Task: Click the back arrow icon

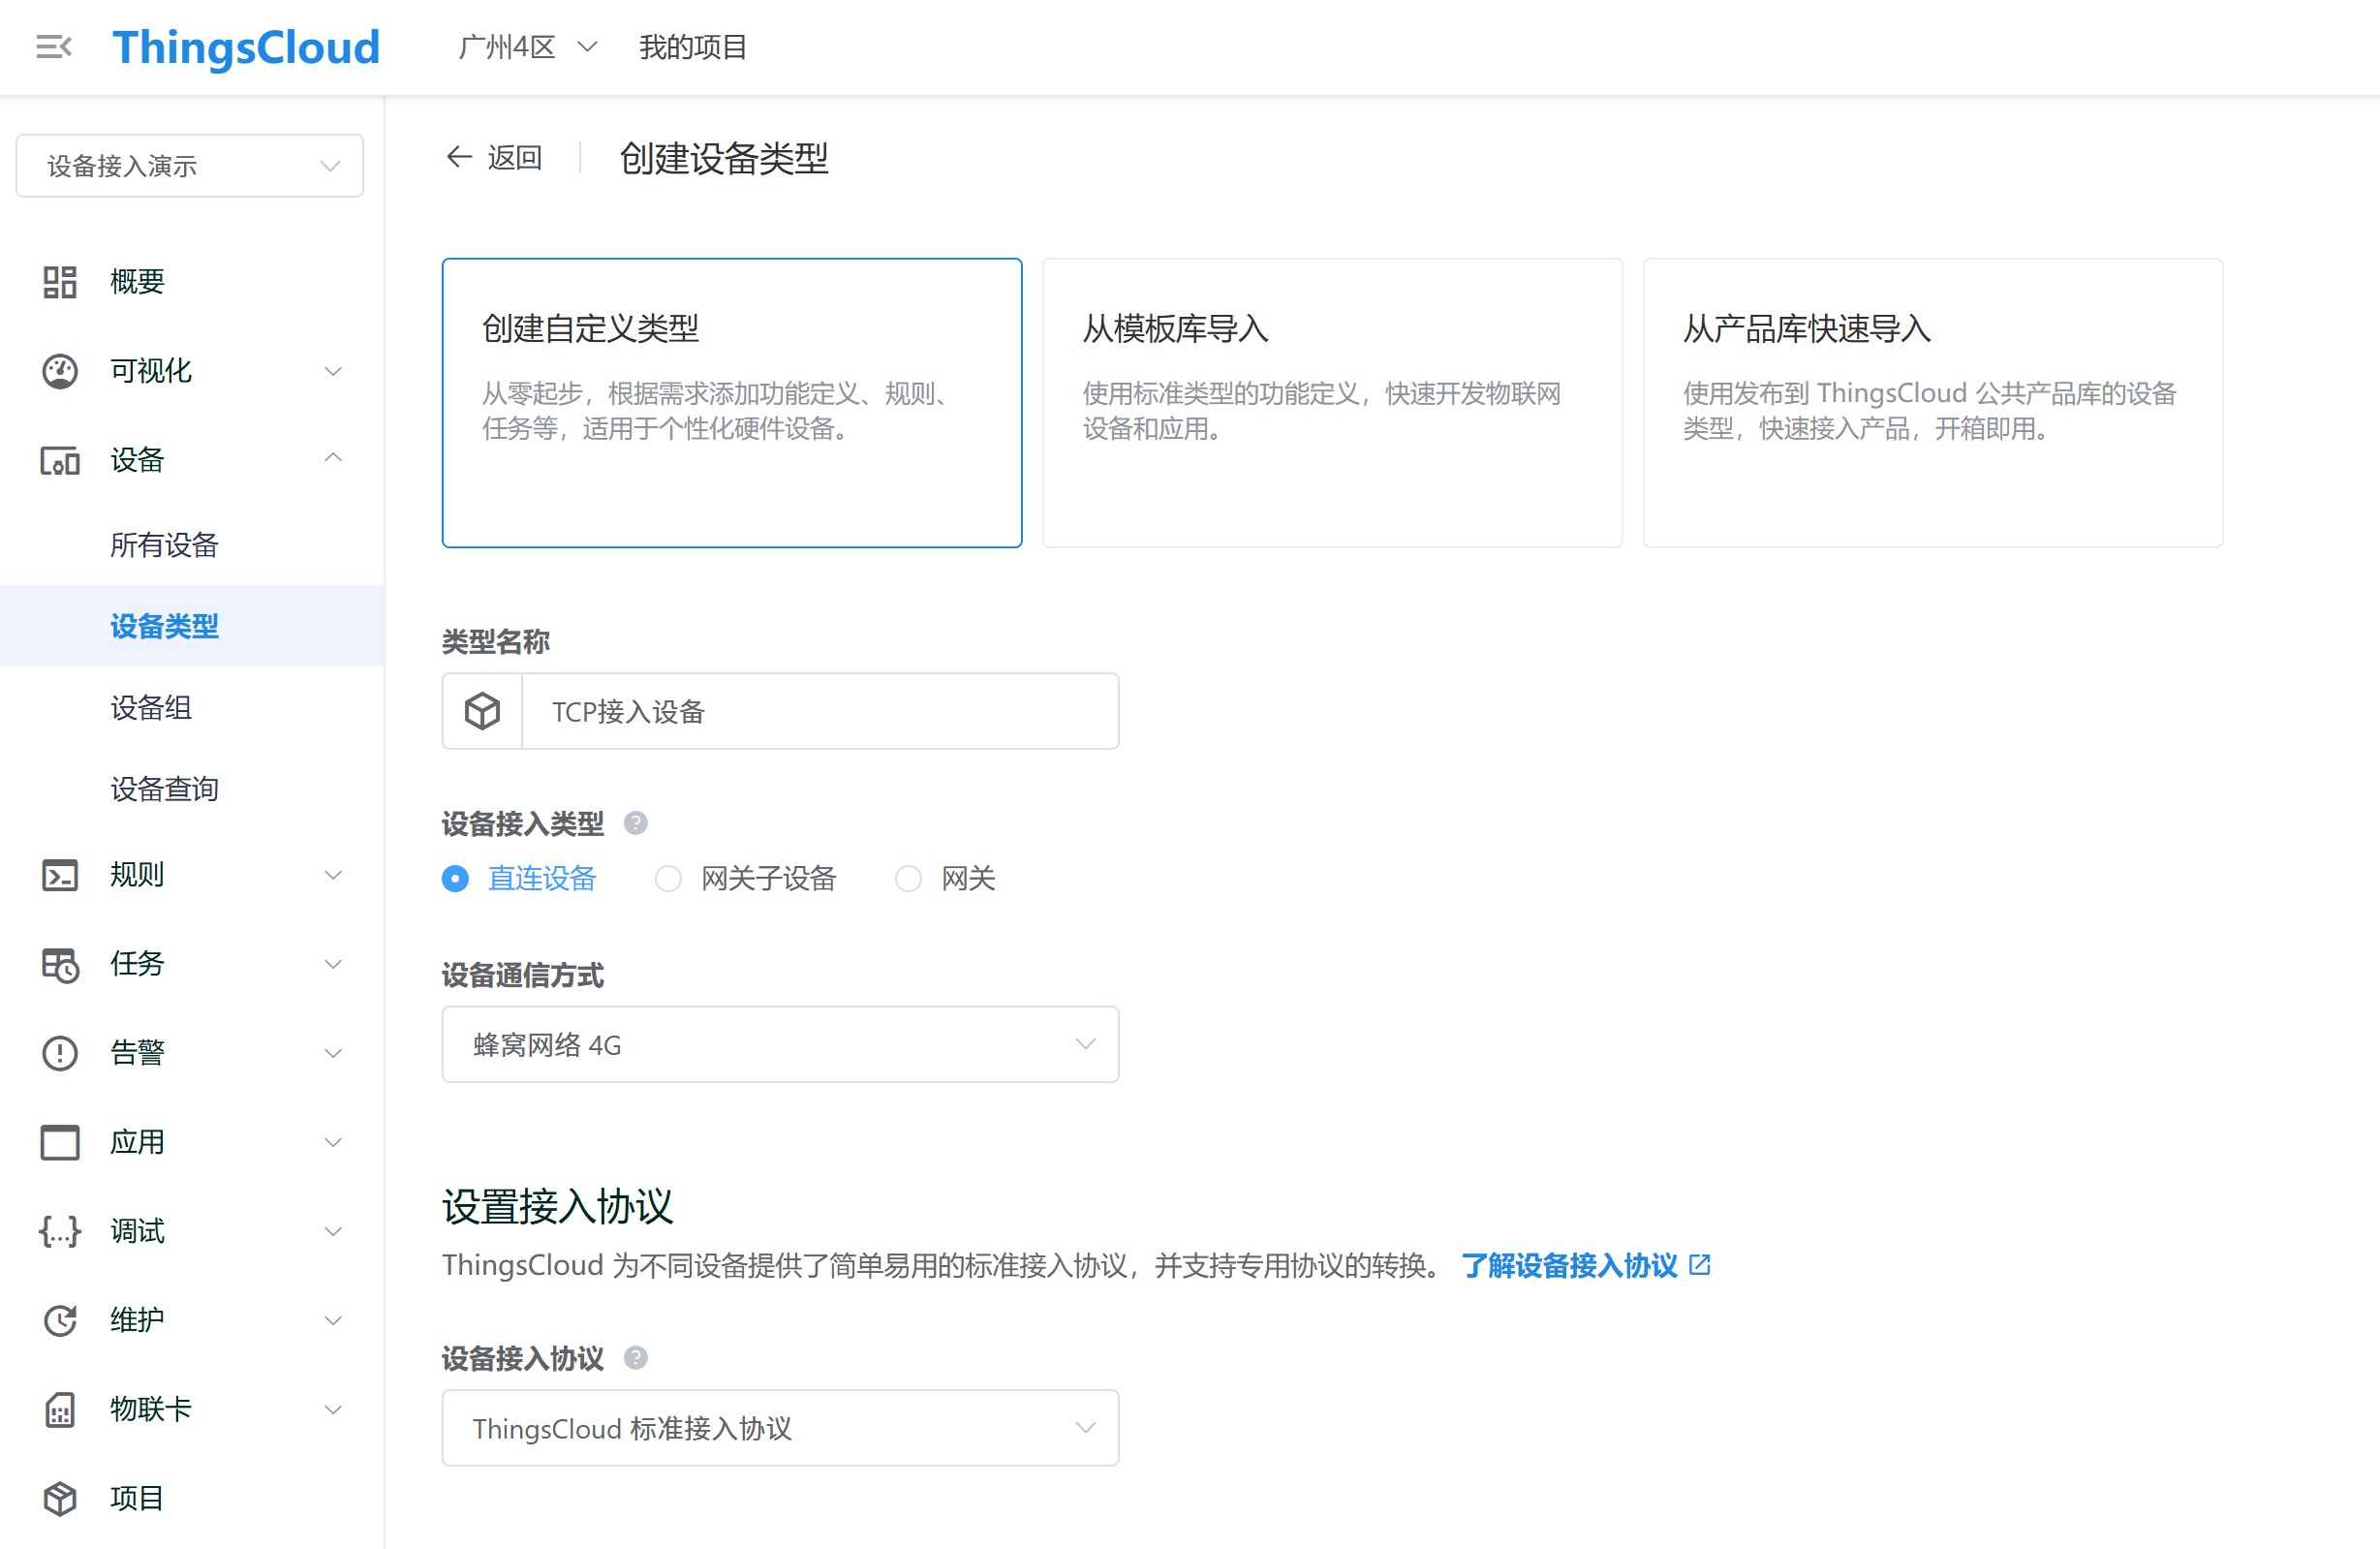Action: pyautogui.click(x=458, y=157)
